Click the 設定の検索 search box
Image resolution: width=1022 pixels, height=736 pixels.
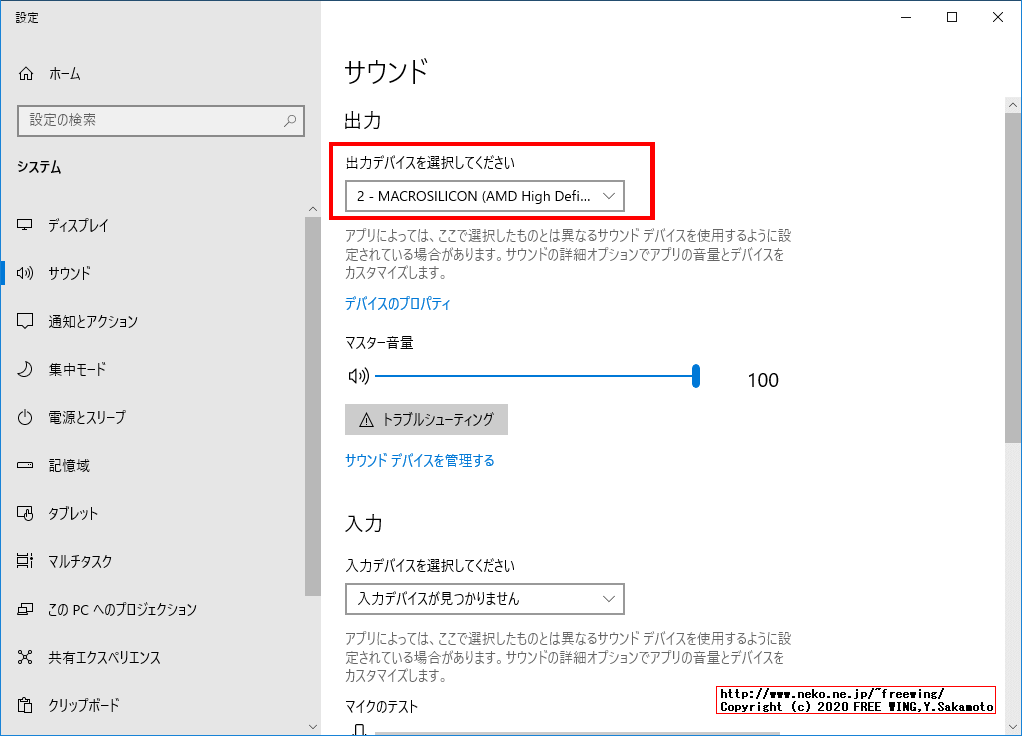click(x=160, y=121)
